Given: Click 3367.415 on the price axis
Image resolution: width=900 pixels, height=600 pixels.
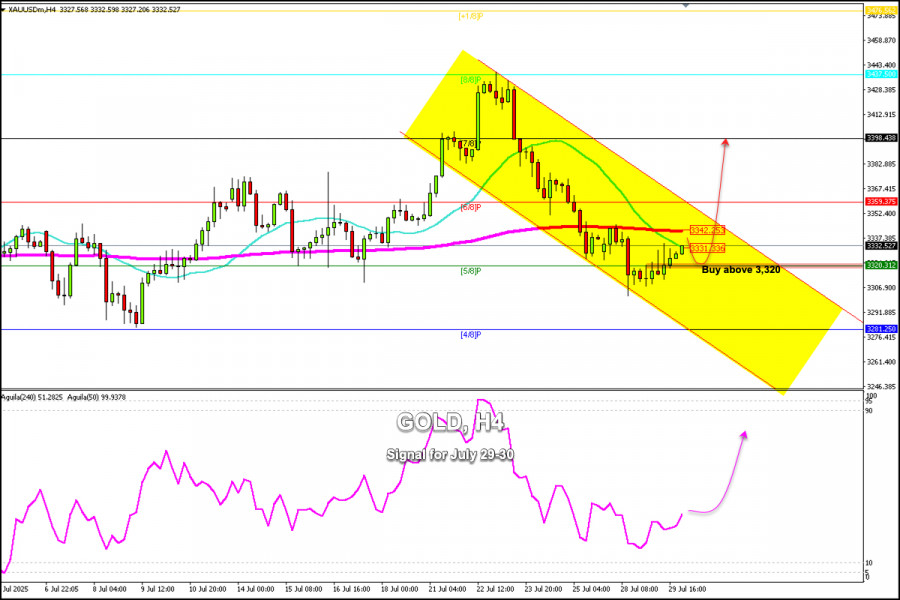Looking at the screenshot, I should (881, 188).
